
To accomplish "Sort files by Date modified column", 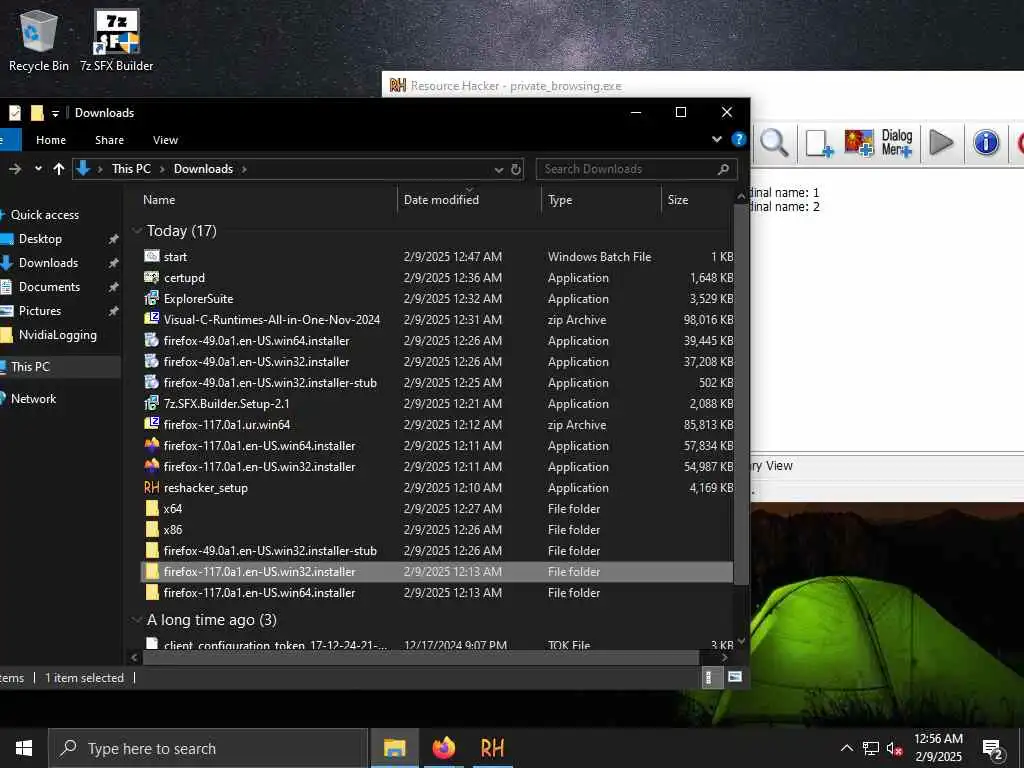I will [469, 200].
